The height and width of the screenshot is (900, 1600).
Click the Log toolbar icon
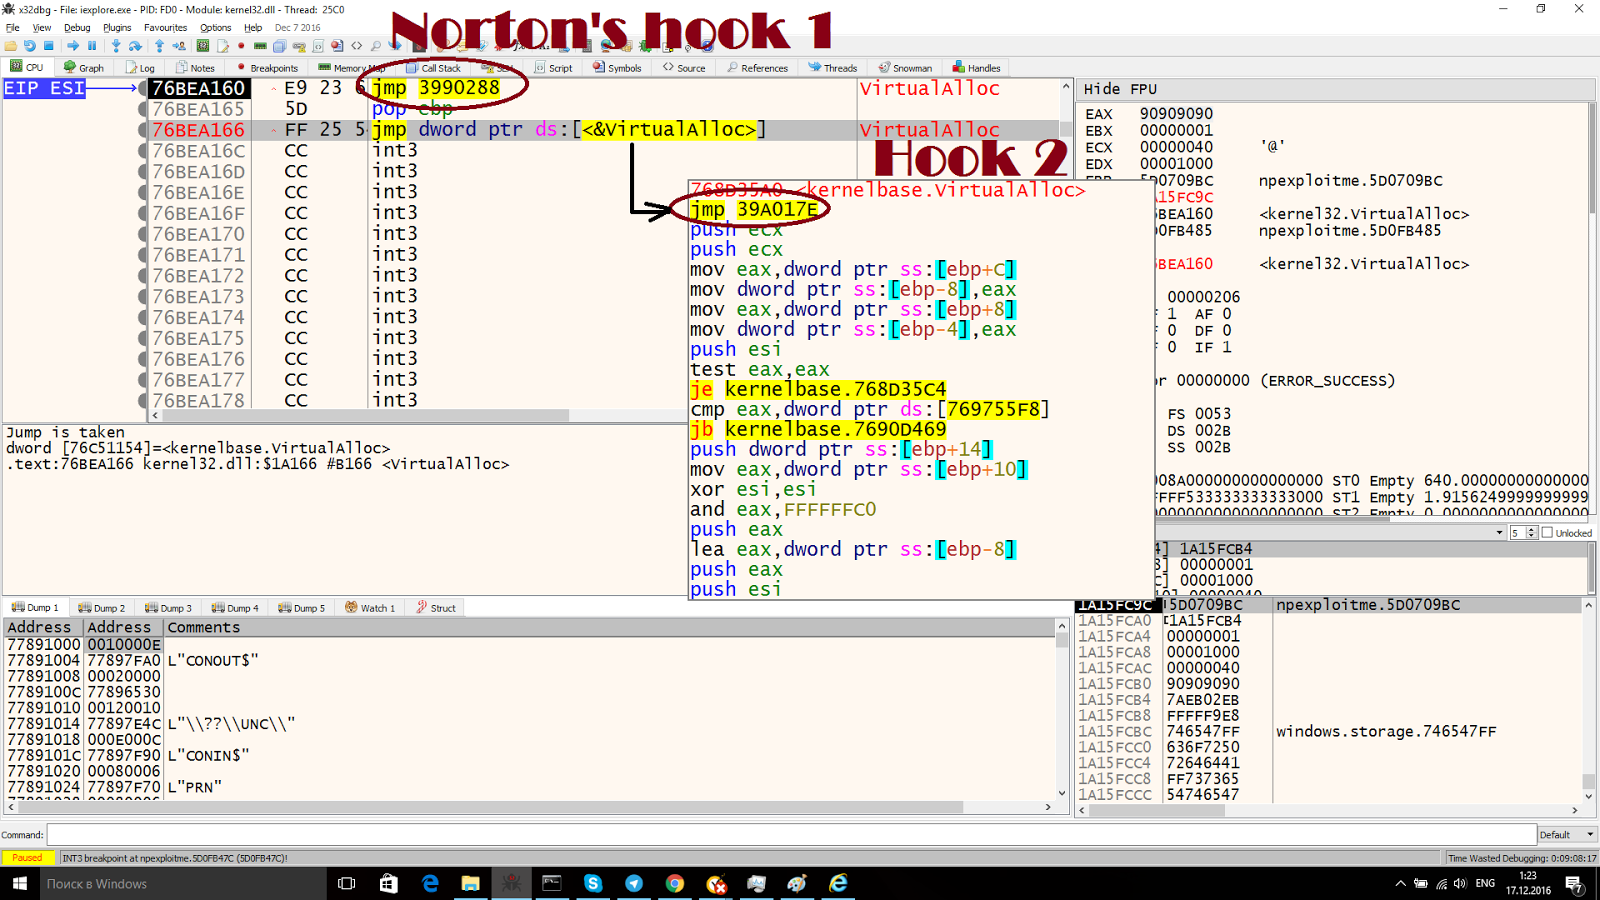pos(223,46)
